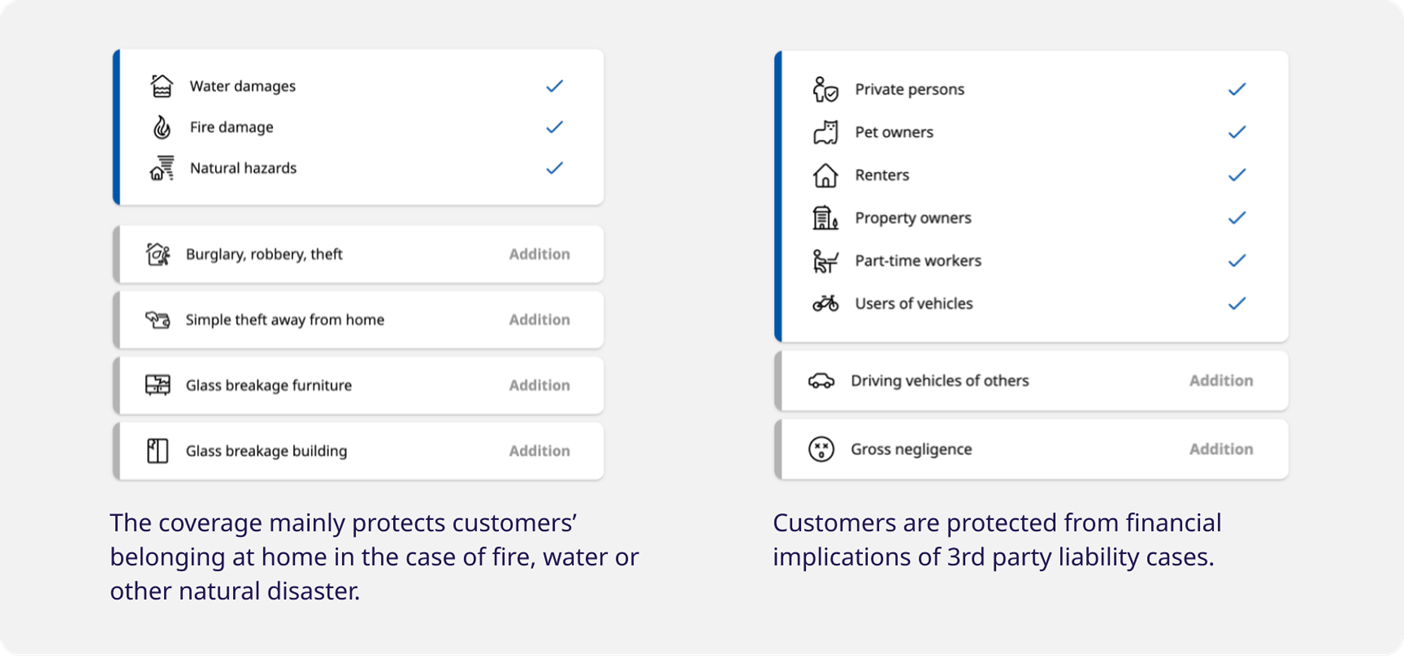Click the Pet owners cat icon
Screen dimensions: 1404x658
pyautogui.click(x=825, y=132)
